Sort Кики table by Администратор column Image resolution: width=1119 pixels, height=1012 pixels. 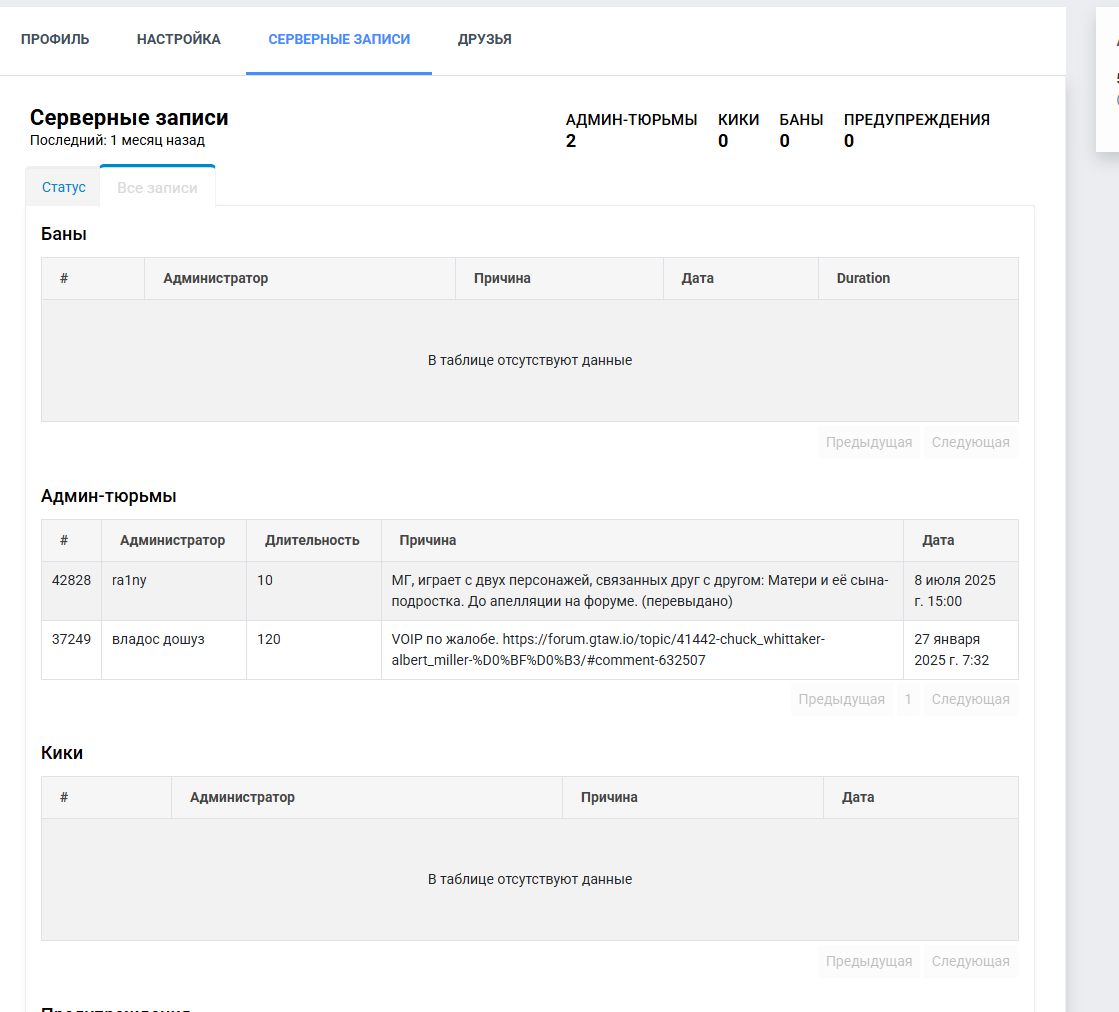(x=367, y=797)
